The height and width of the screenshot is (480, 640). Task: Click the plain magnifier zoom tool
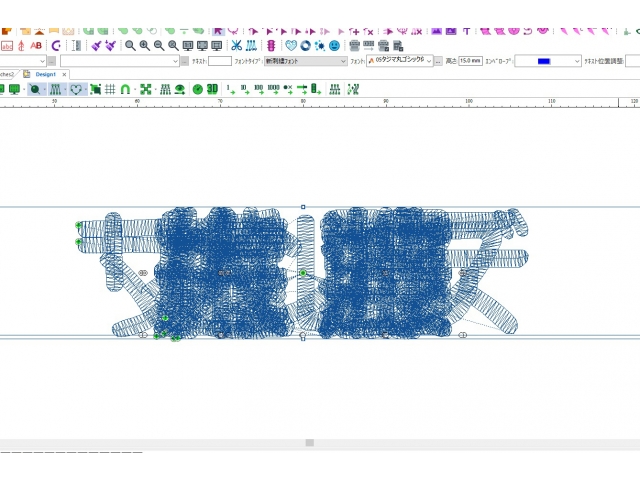pos(130,46)
